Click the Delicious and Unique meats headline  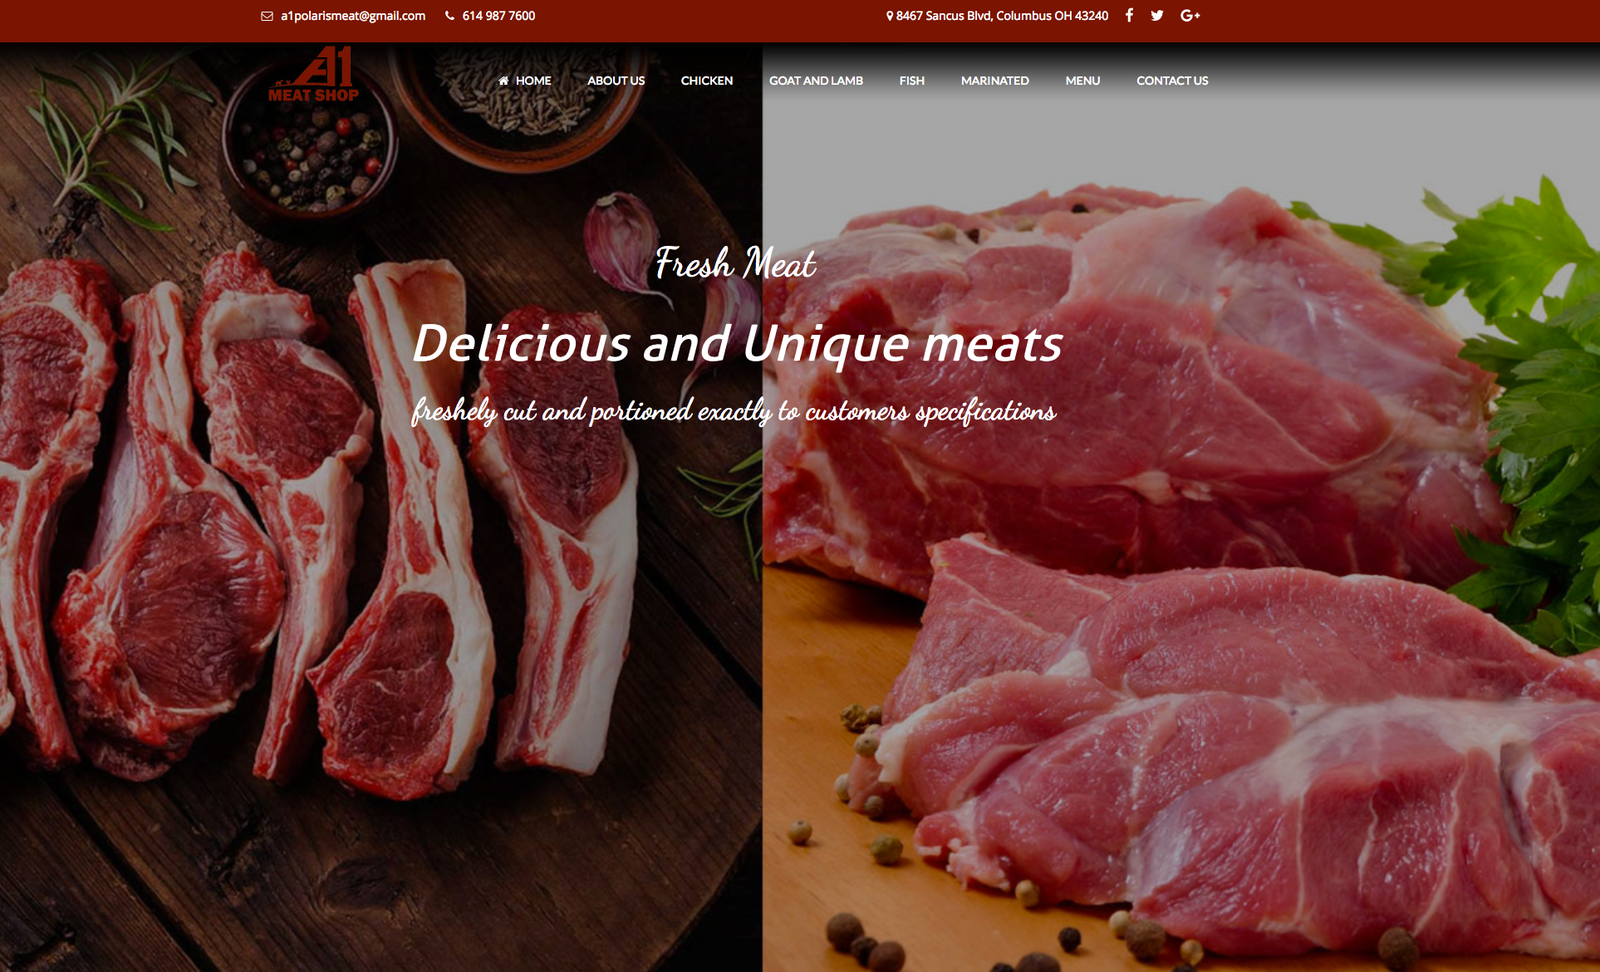coord(738,343)
